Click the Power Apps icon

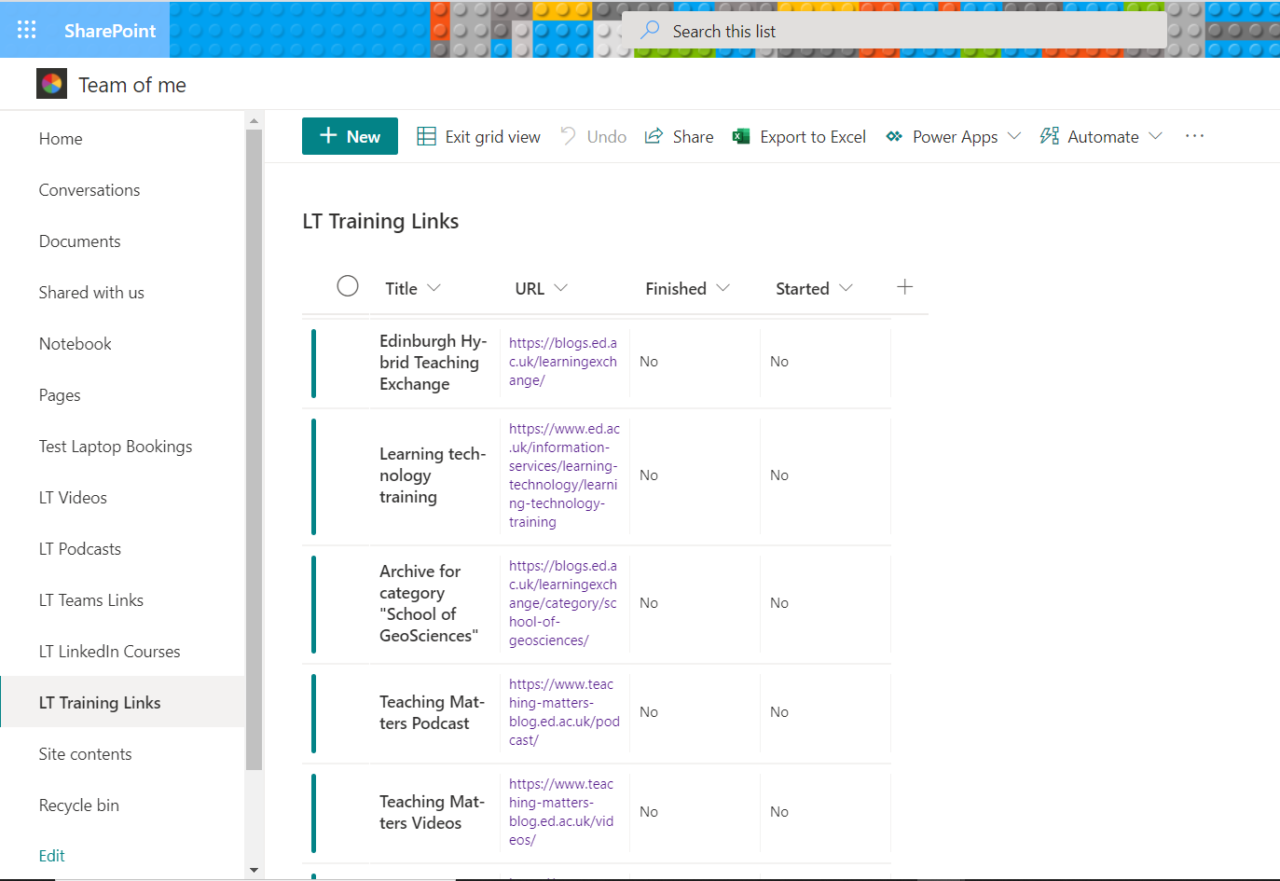[893, 136]
